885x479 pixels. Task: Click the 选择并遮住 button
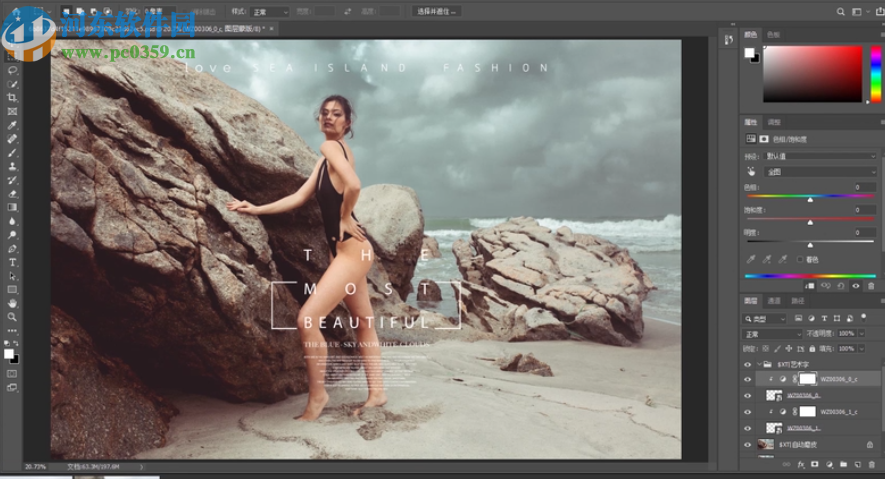tap(436, 11)
